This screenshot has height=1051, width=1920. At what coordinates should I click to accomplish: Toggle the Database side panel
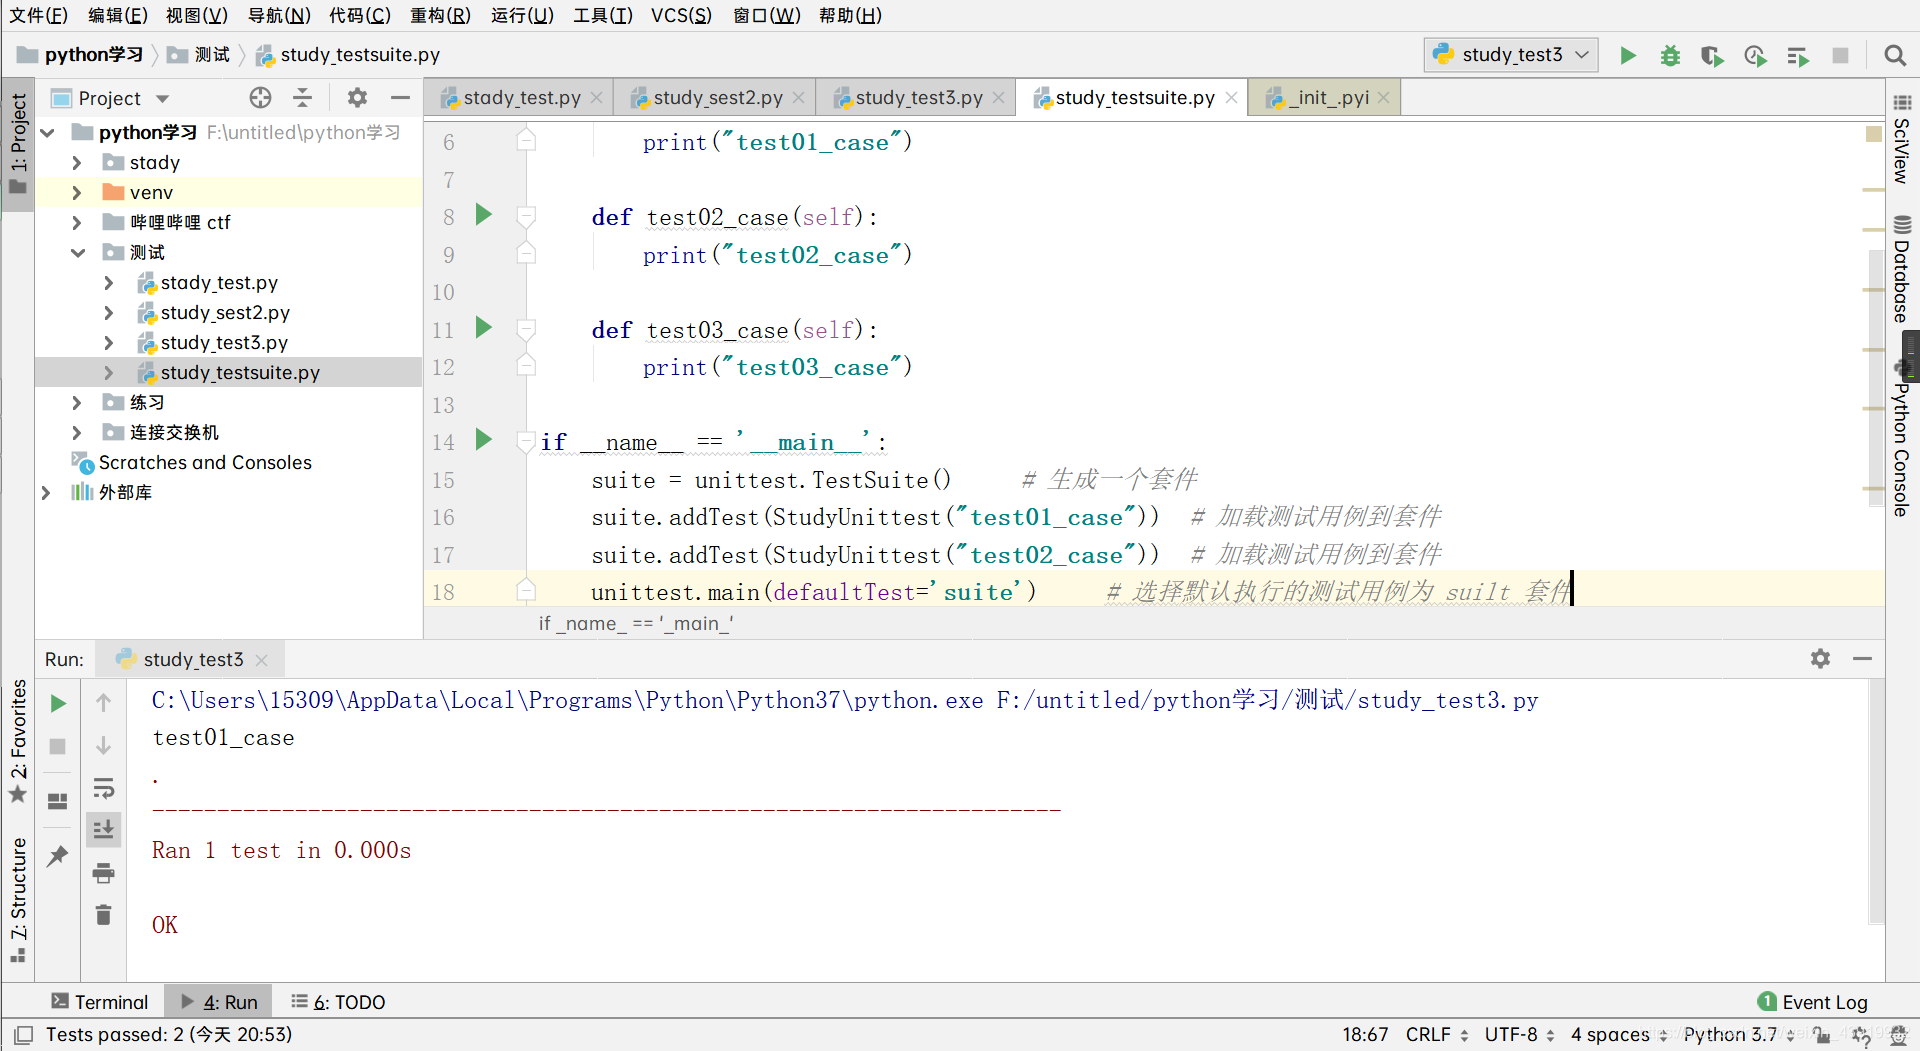point(1902,269)
